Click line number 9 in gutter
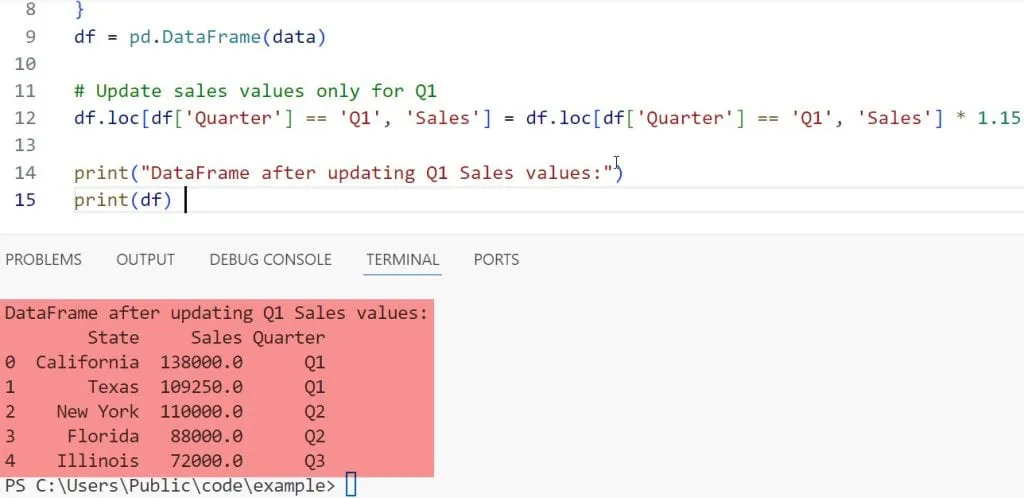The height and width of the screenshot is (498, 1024). pos(30,37)
